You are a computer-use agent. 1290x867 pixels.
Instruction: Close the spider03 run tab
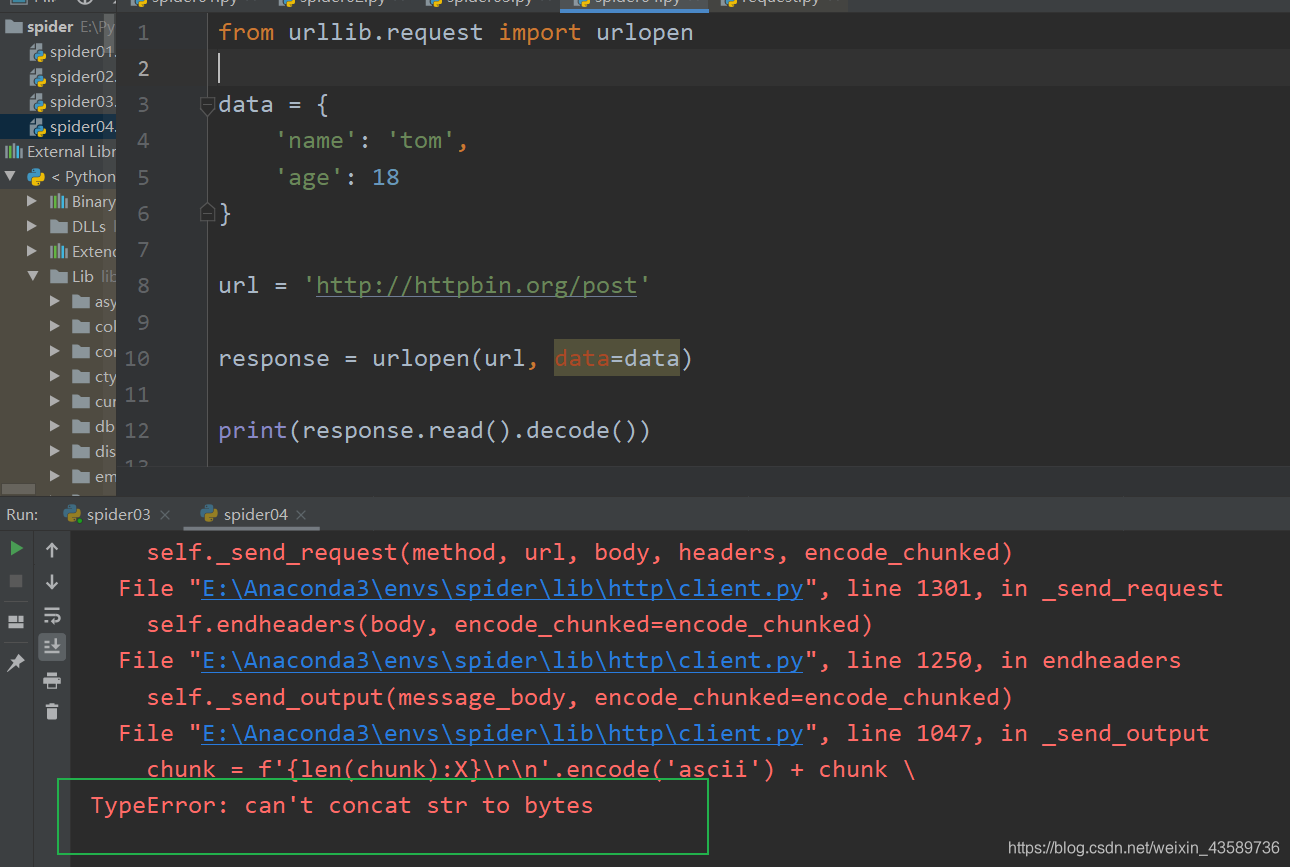coord(165,515)
